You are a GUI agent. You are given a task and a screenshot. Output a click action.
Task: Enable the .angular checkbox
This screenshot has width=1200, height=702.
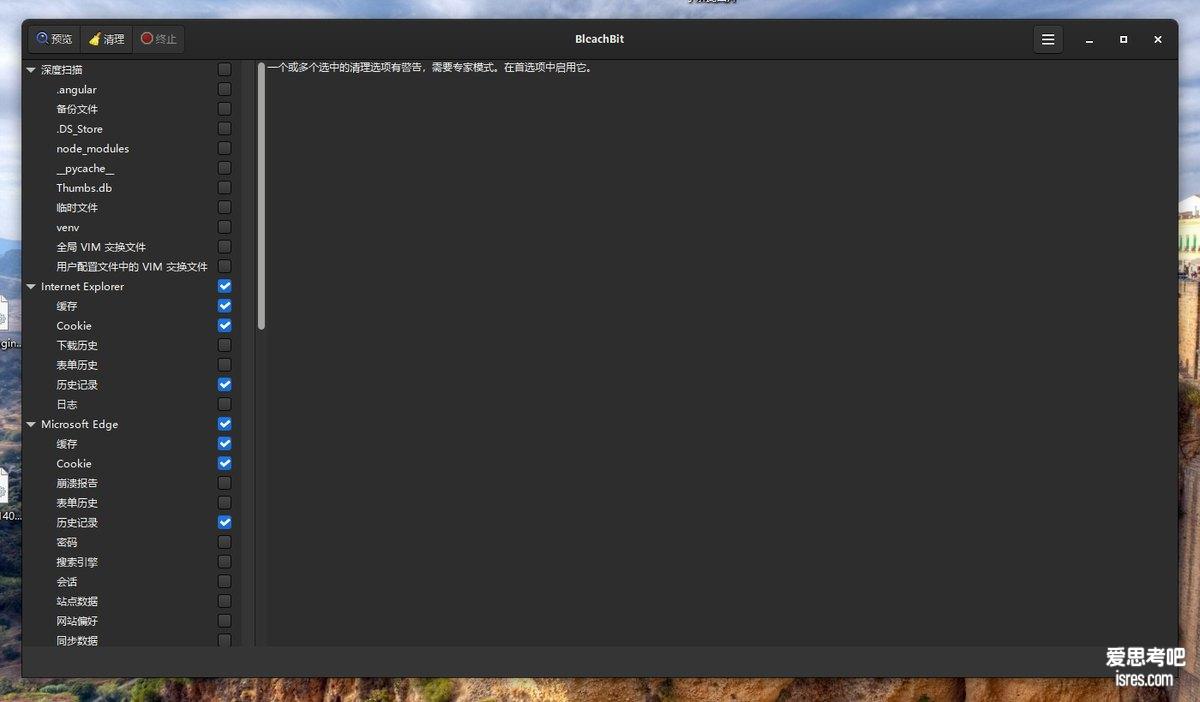point(224,89)
